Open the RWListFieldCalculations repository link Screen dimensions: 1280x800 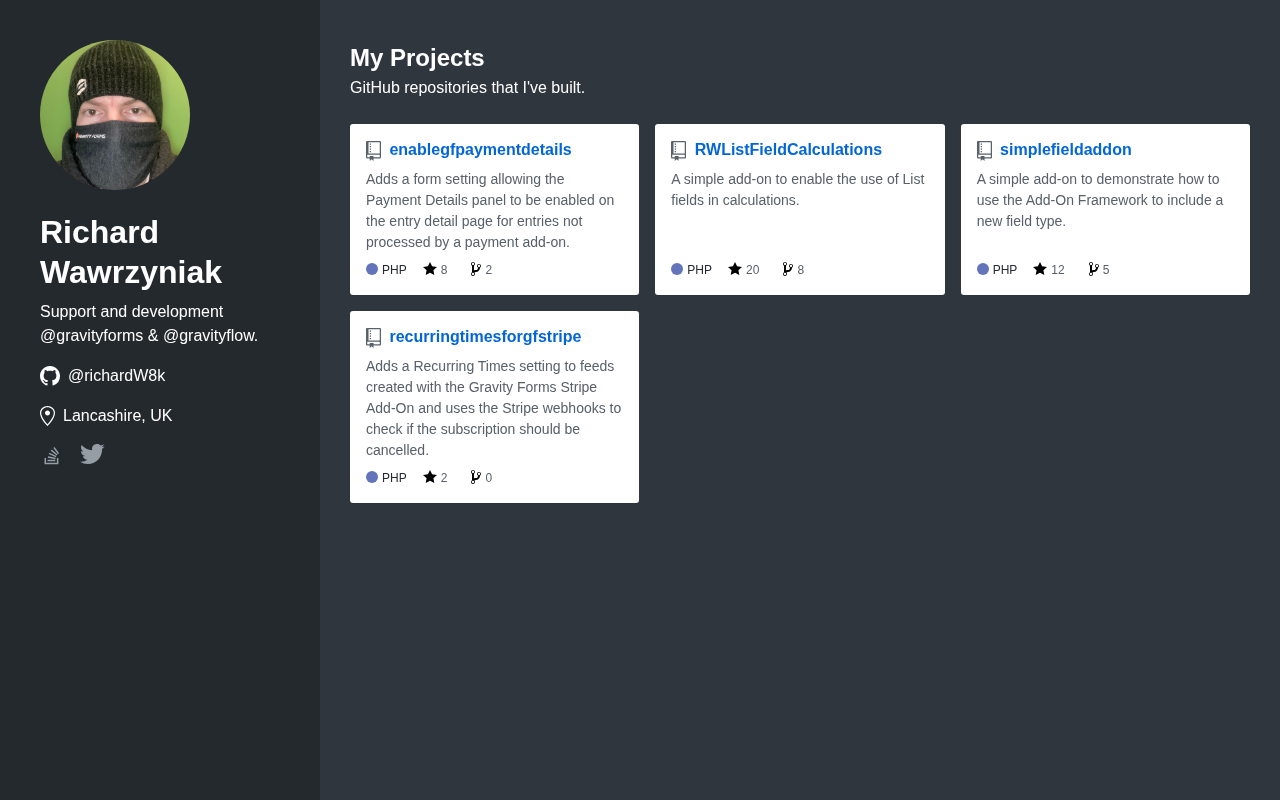[x=788, y=150]
